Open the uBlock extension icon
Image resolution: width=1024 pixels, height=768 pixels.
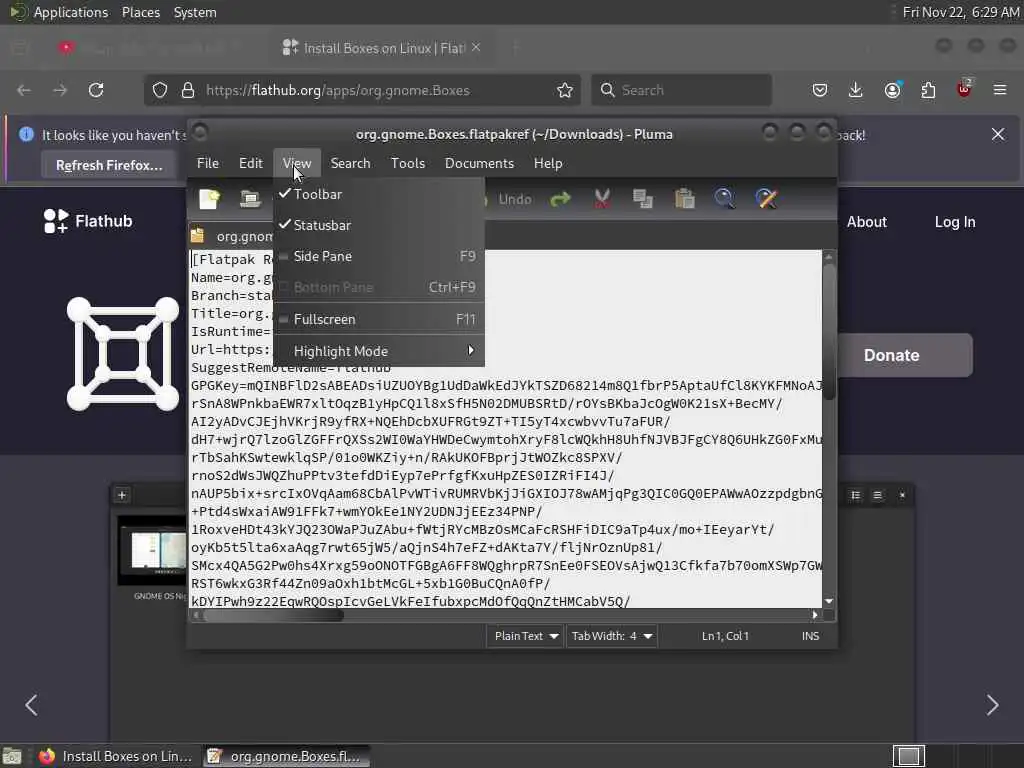pyautogui.click(x=964, y=89)
